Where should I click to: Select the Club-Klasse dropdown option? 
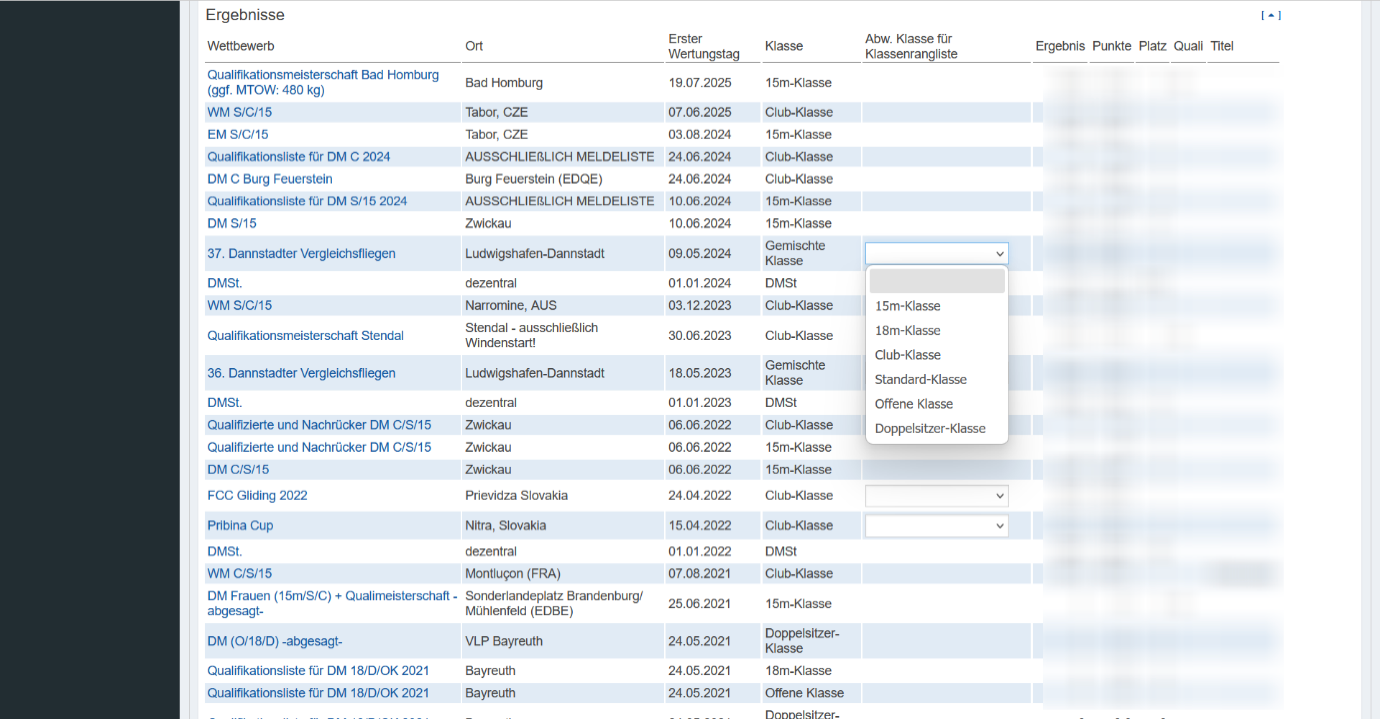tap(907, 355)
